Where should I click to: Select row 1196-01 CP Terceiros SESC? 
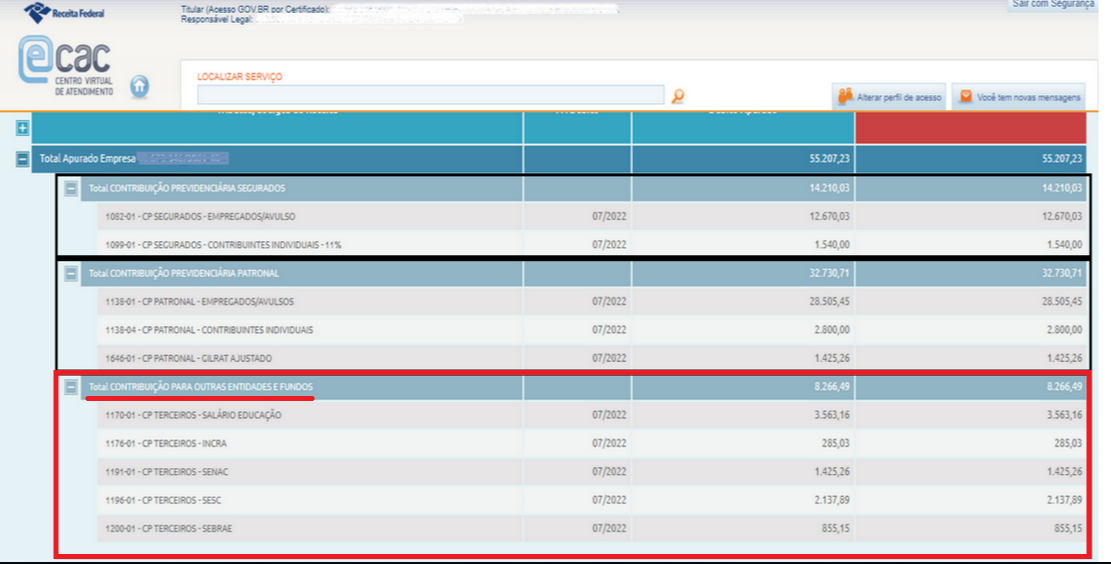click(592, 500)
